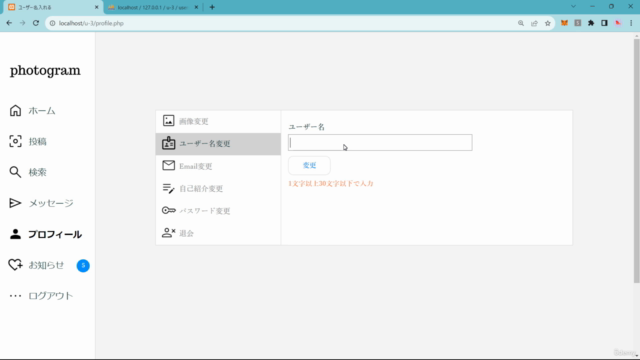Open the extensions puzzle-piece icon
This screenshot has width=640, height=360.
[591, 23]
